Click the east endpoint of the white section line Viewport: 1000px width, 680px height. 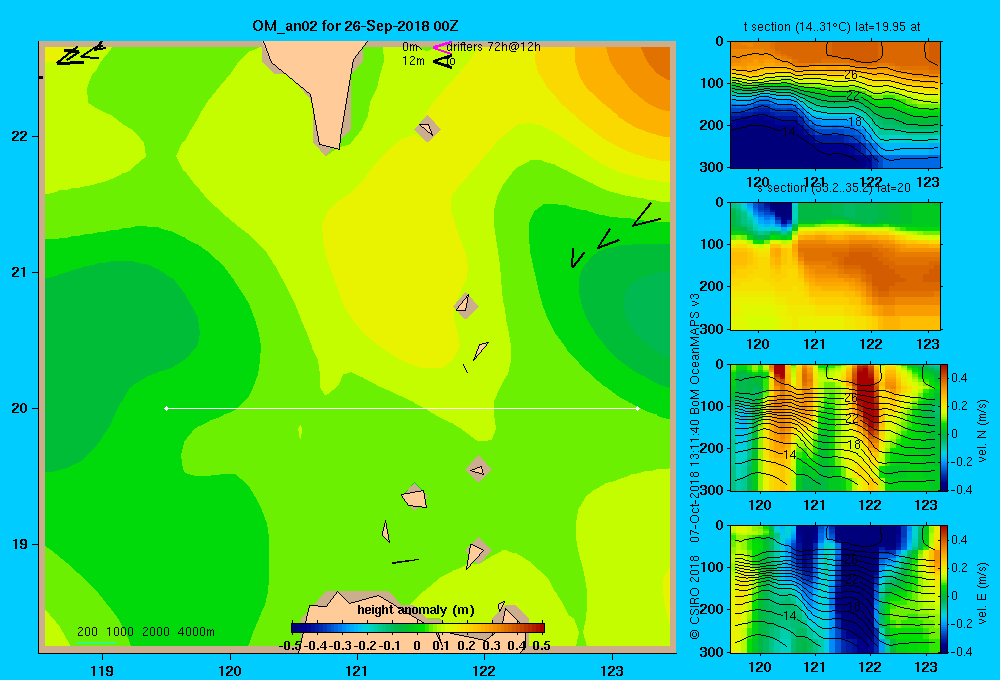[x=638, y=408]
